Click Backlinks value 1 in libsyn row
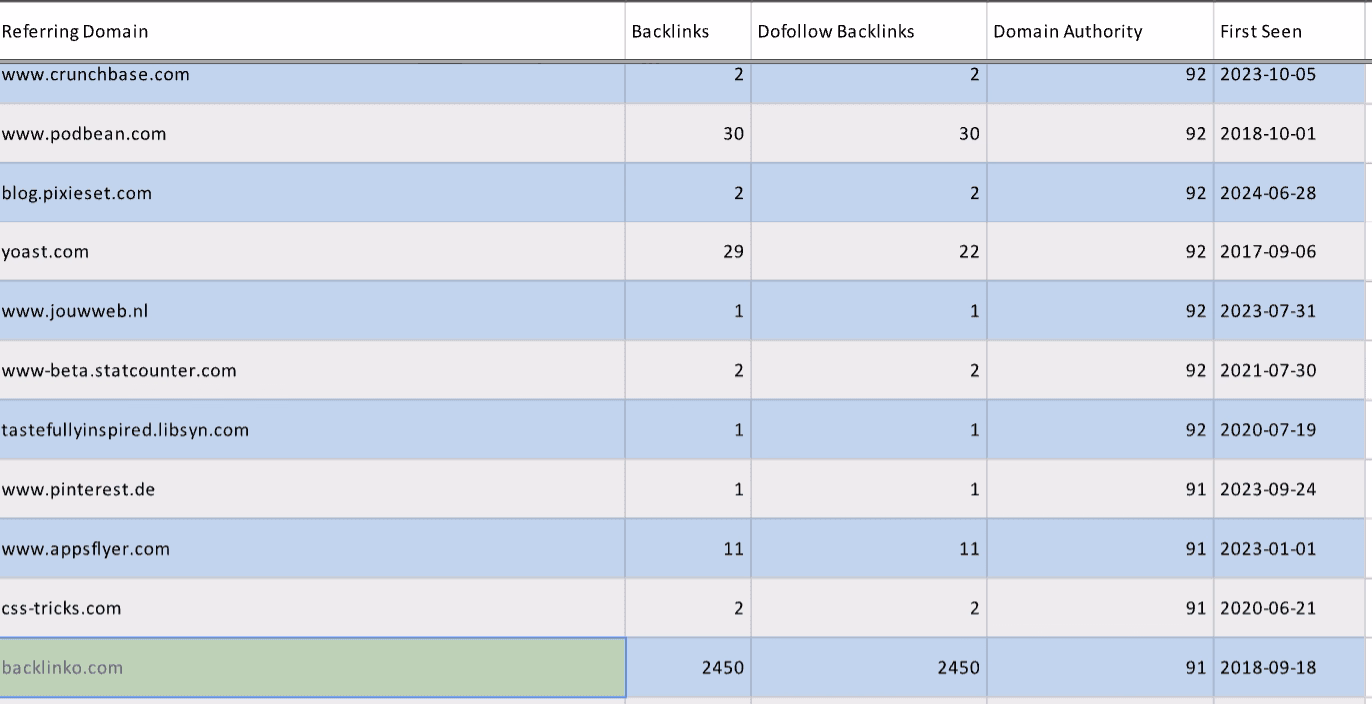The height and width of the screenshot is (704, 1372). (688, 430)
